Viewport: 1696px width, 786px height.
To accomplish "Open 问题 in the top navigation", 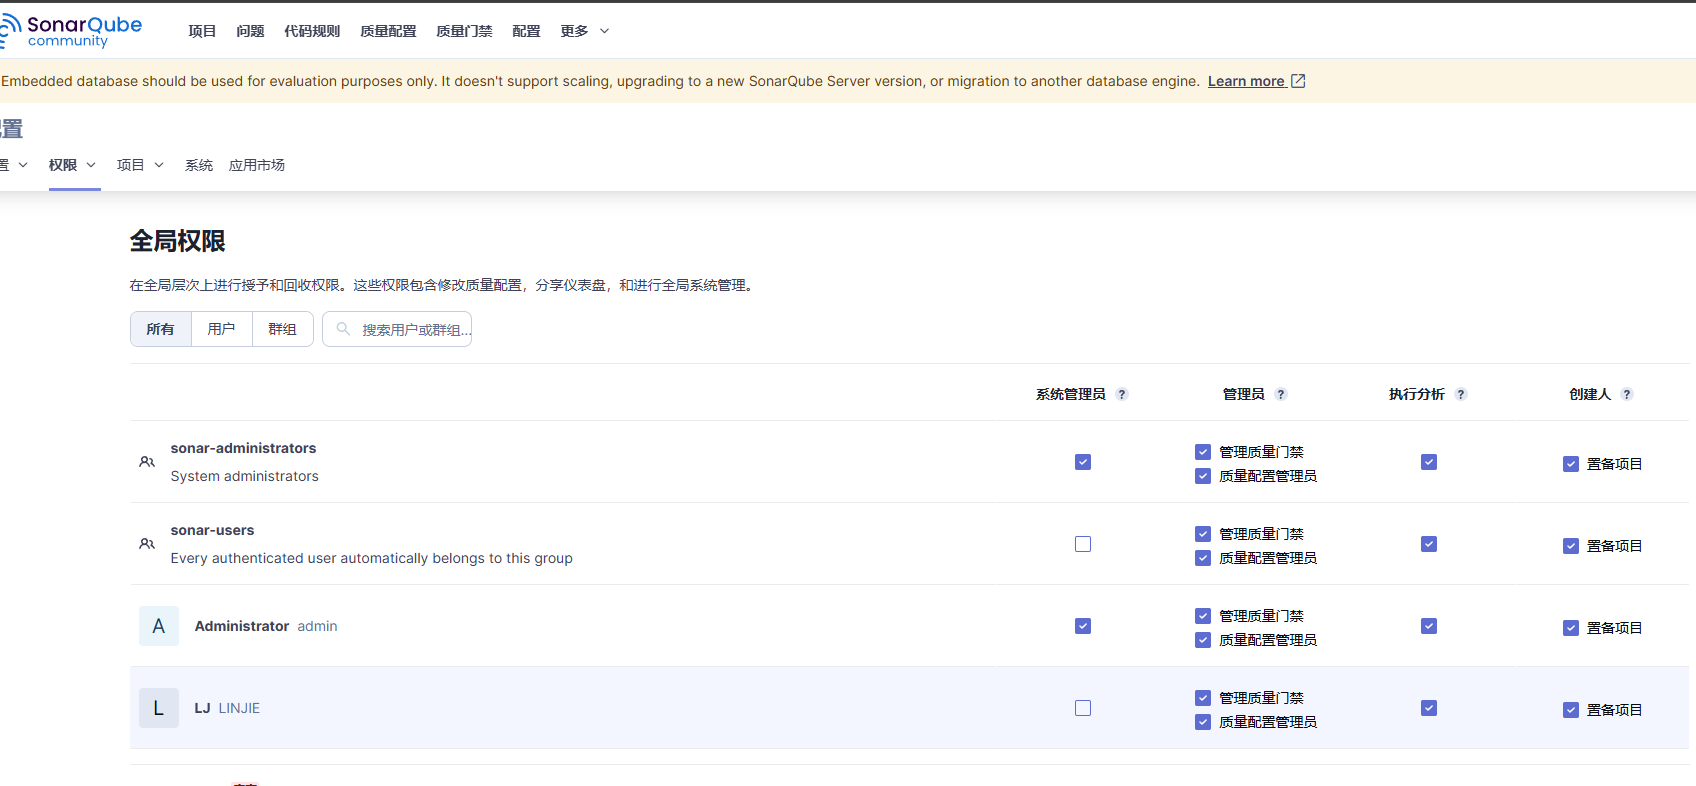I will coord(250,31).
